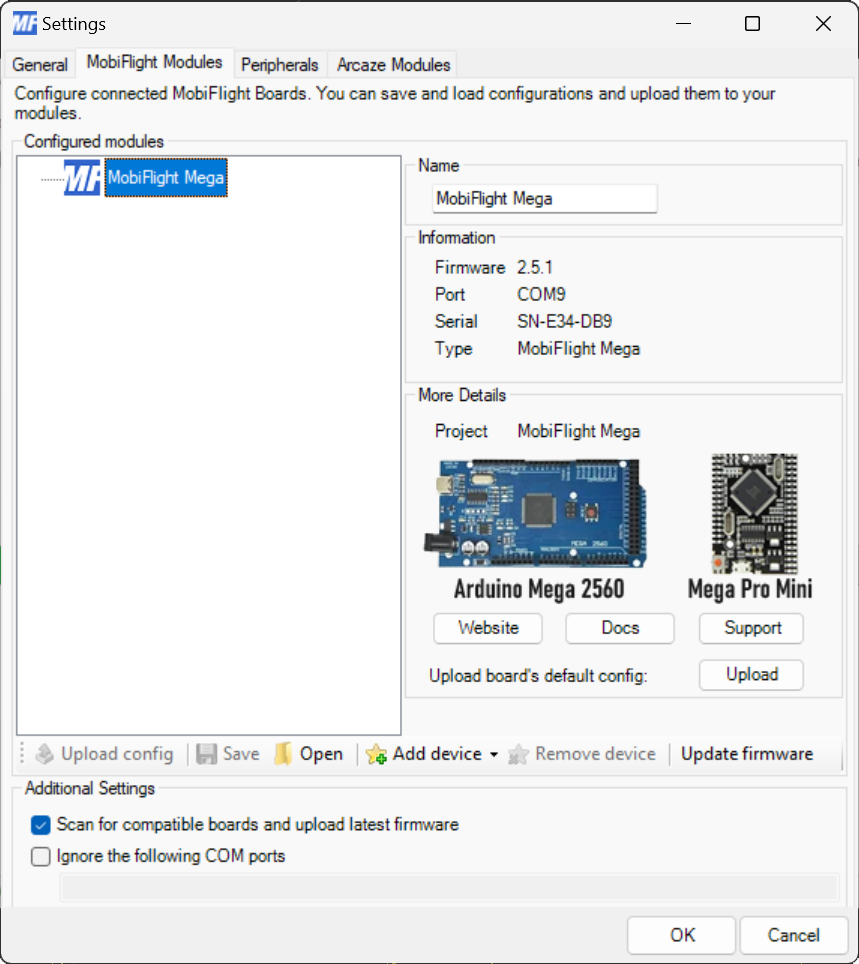Start the Update firmware action
Screen dimensions: 859x964
point(746,754)
